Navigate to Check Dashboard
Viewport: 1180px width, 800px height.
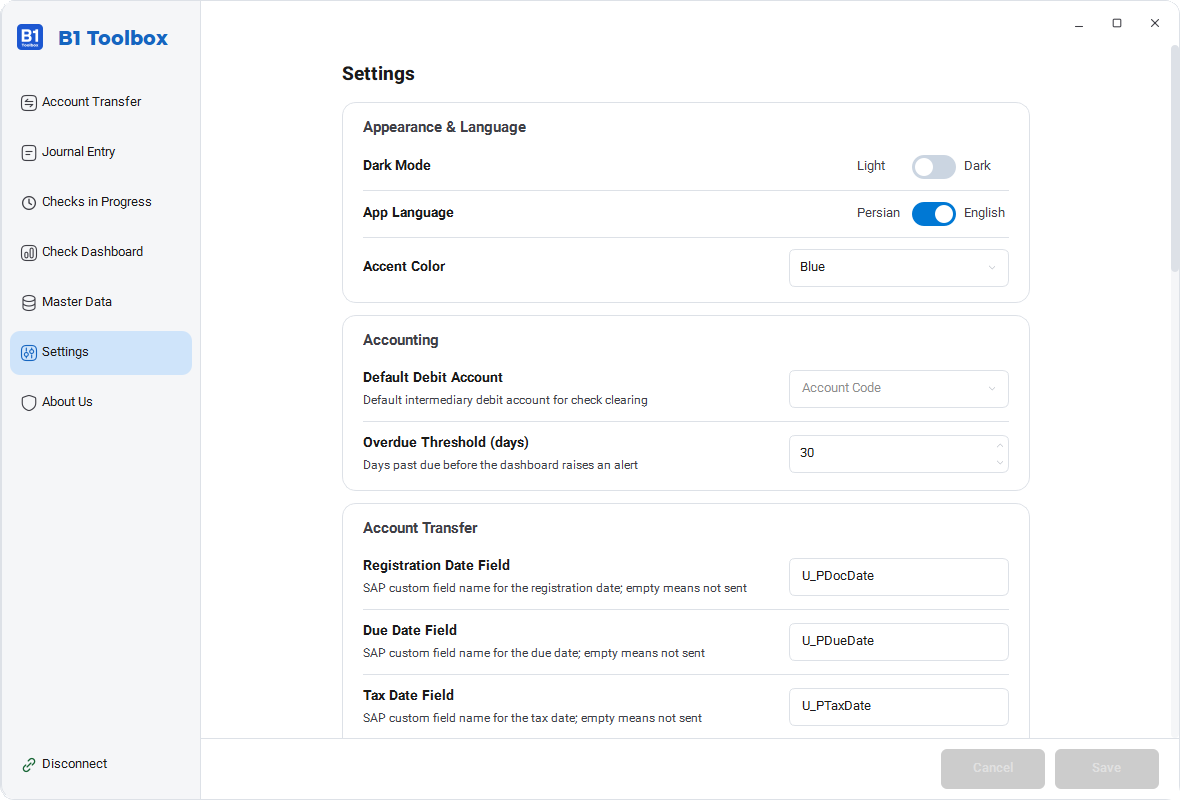101,253
